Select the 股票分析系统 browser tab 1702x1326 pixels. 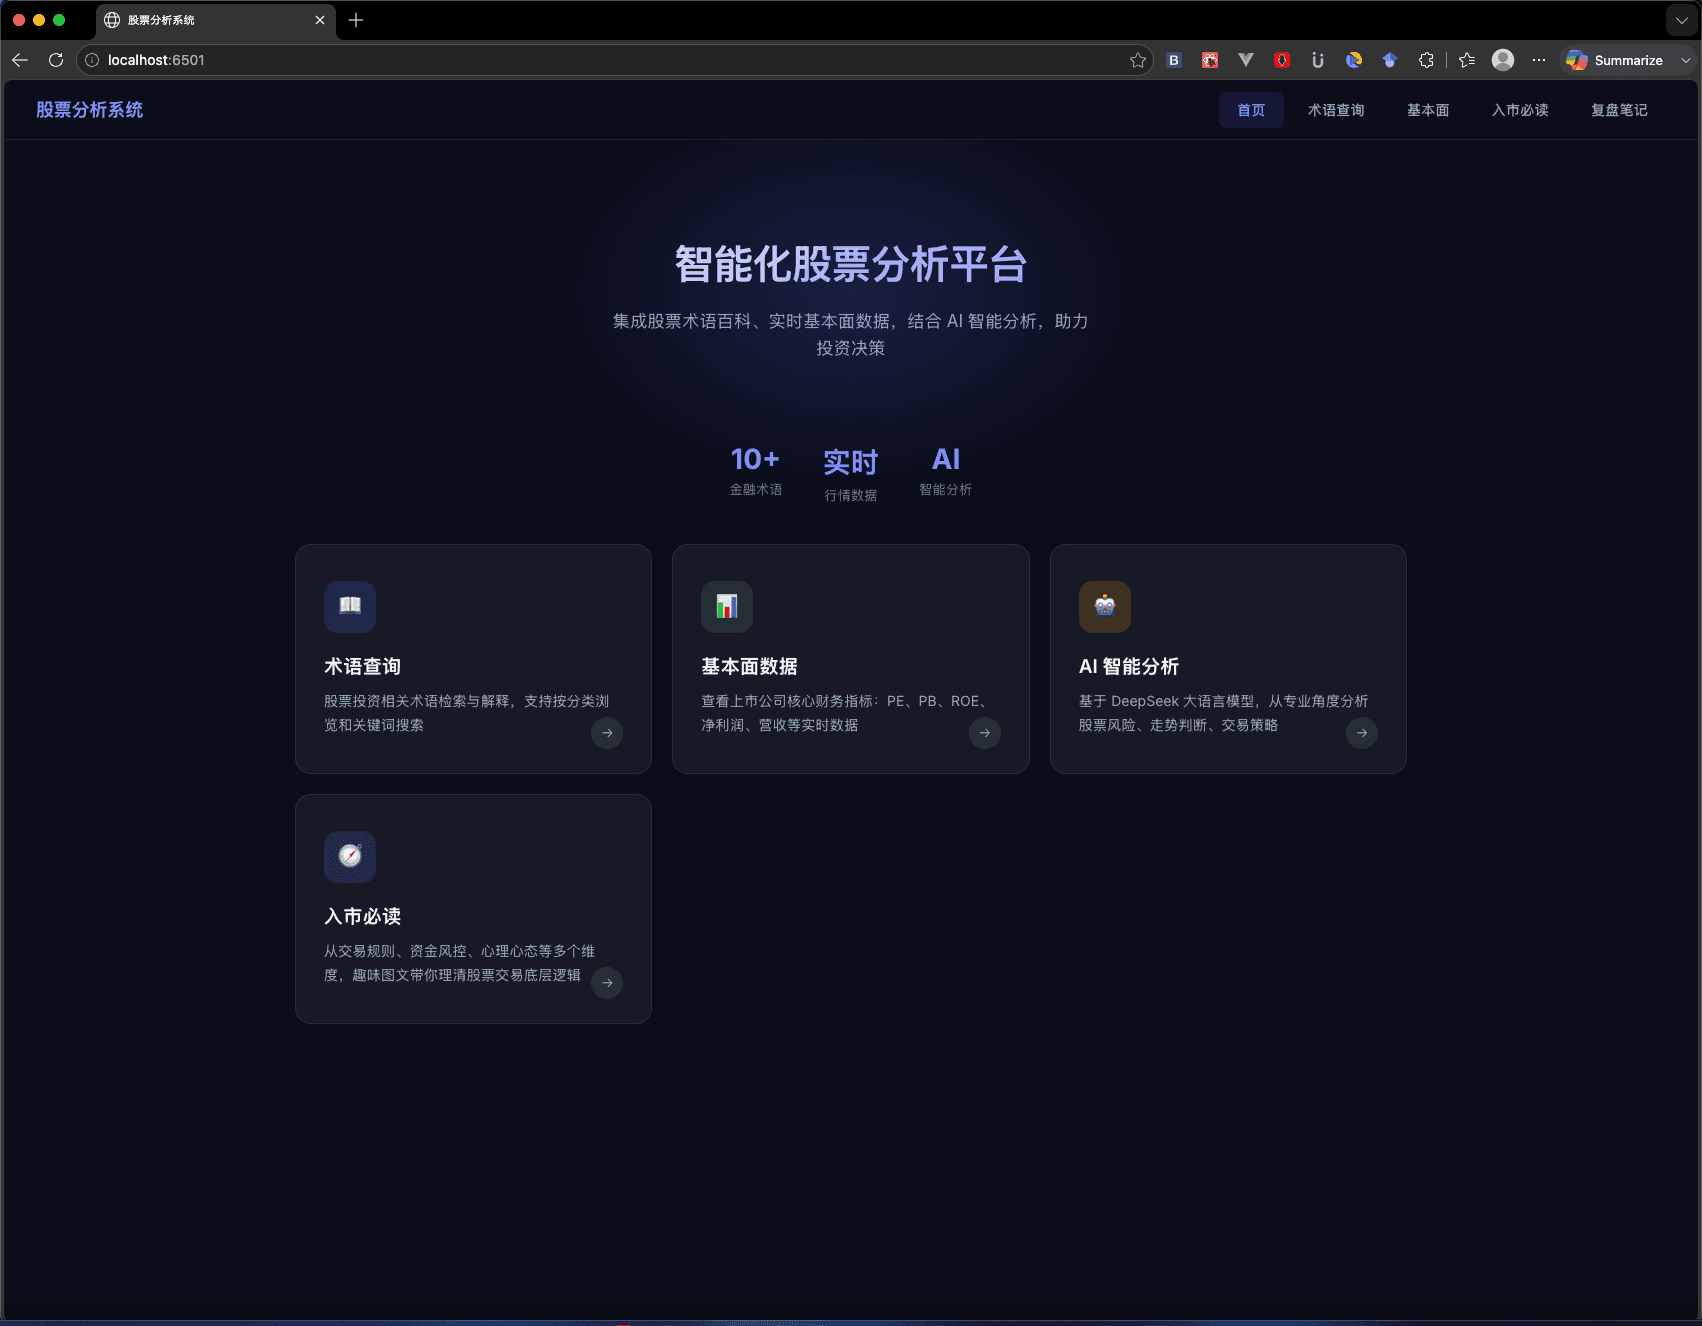pyautogui.click(x=215, y=20)
